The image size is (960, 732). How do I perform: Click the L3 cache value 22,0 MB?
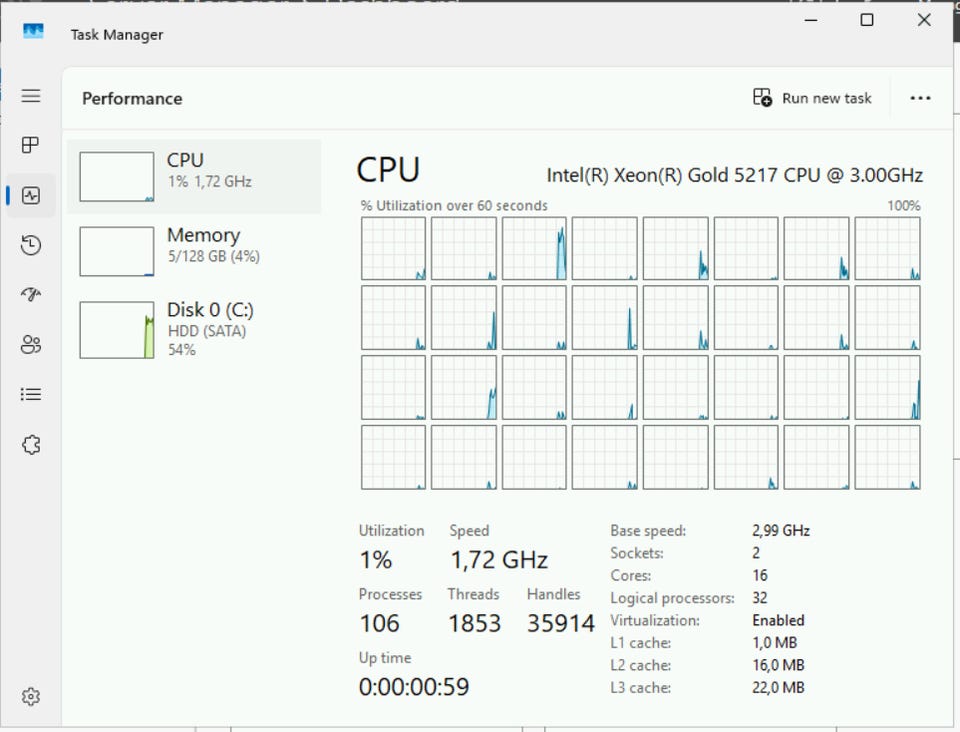(x=778, y=688)
